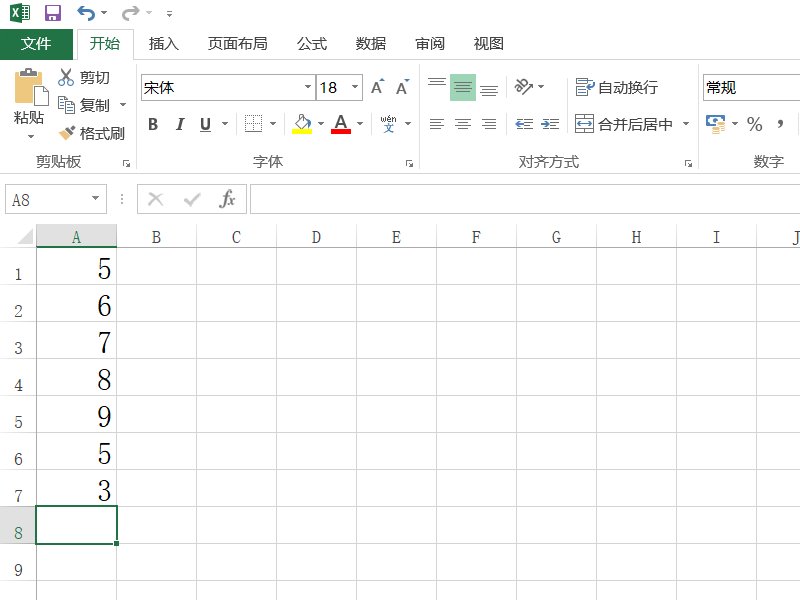Toggle bold formatting
800x600 pixels.
pos(152,124)
